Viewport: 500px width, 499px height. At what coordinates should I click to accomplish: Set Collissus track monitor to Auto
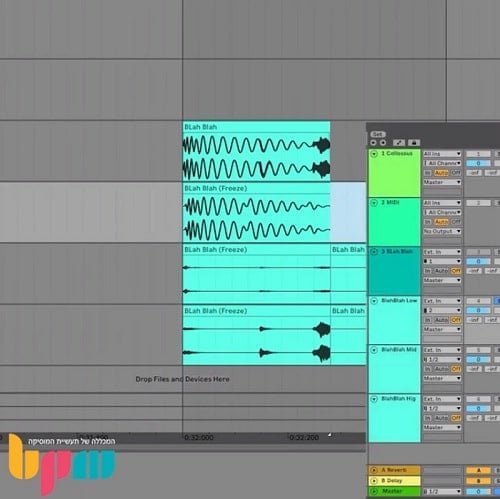click(441, 173)
